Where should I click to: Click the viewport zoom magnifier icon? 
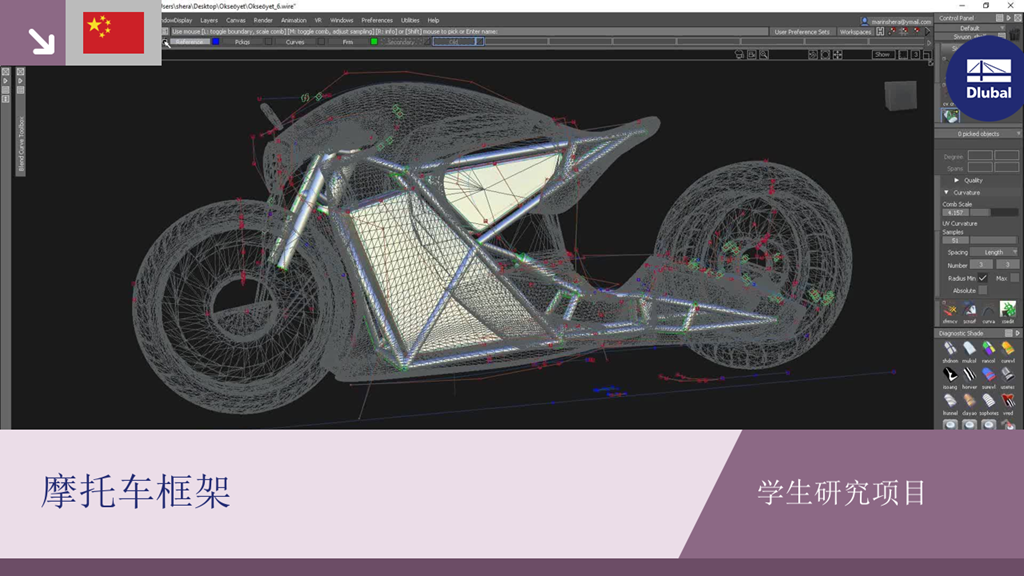point(763,55)
